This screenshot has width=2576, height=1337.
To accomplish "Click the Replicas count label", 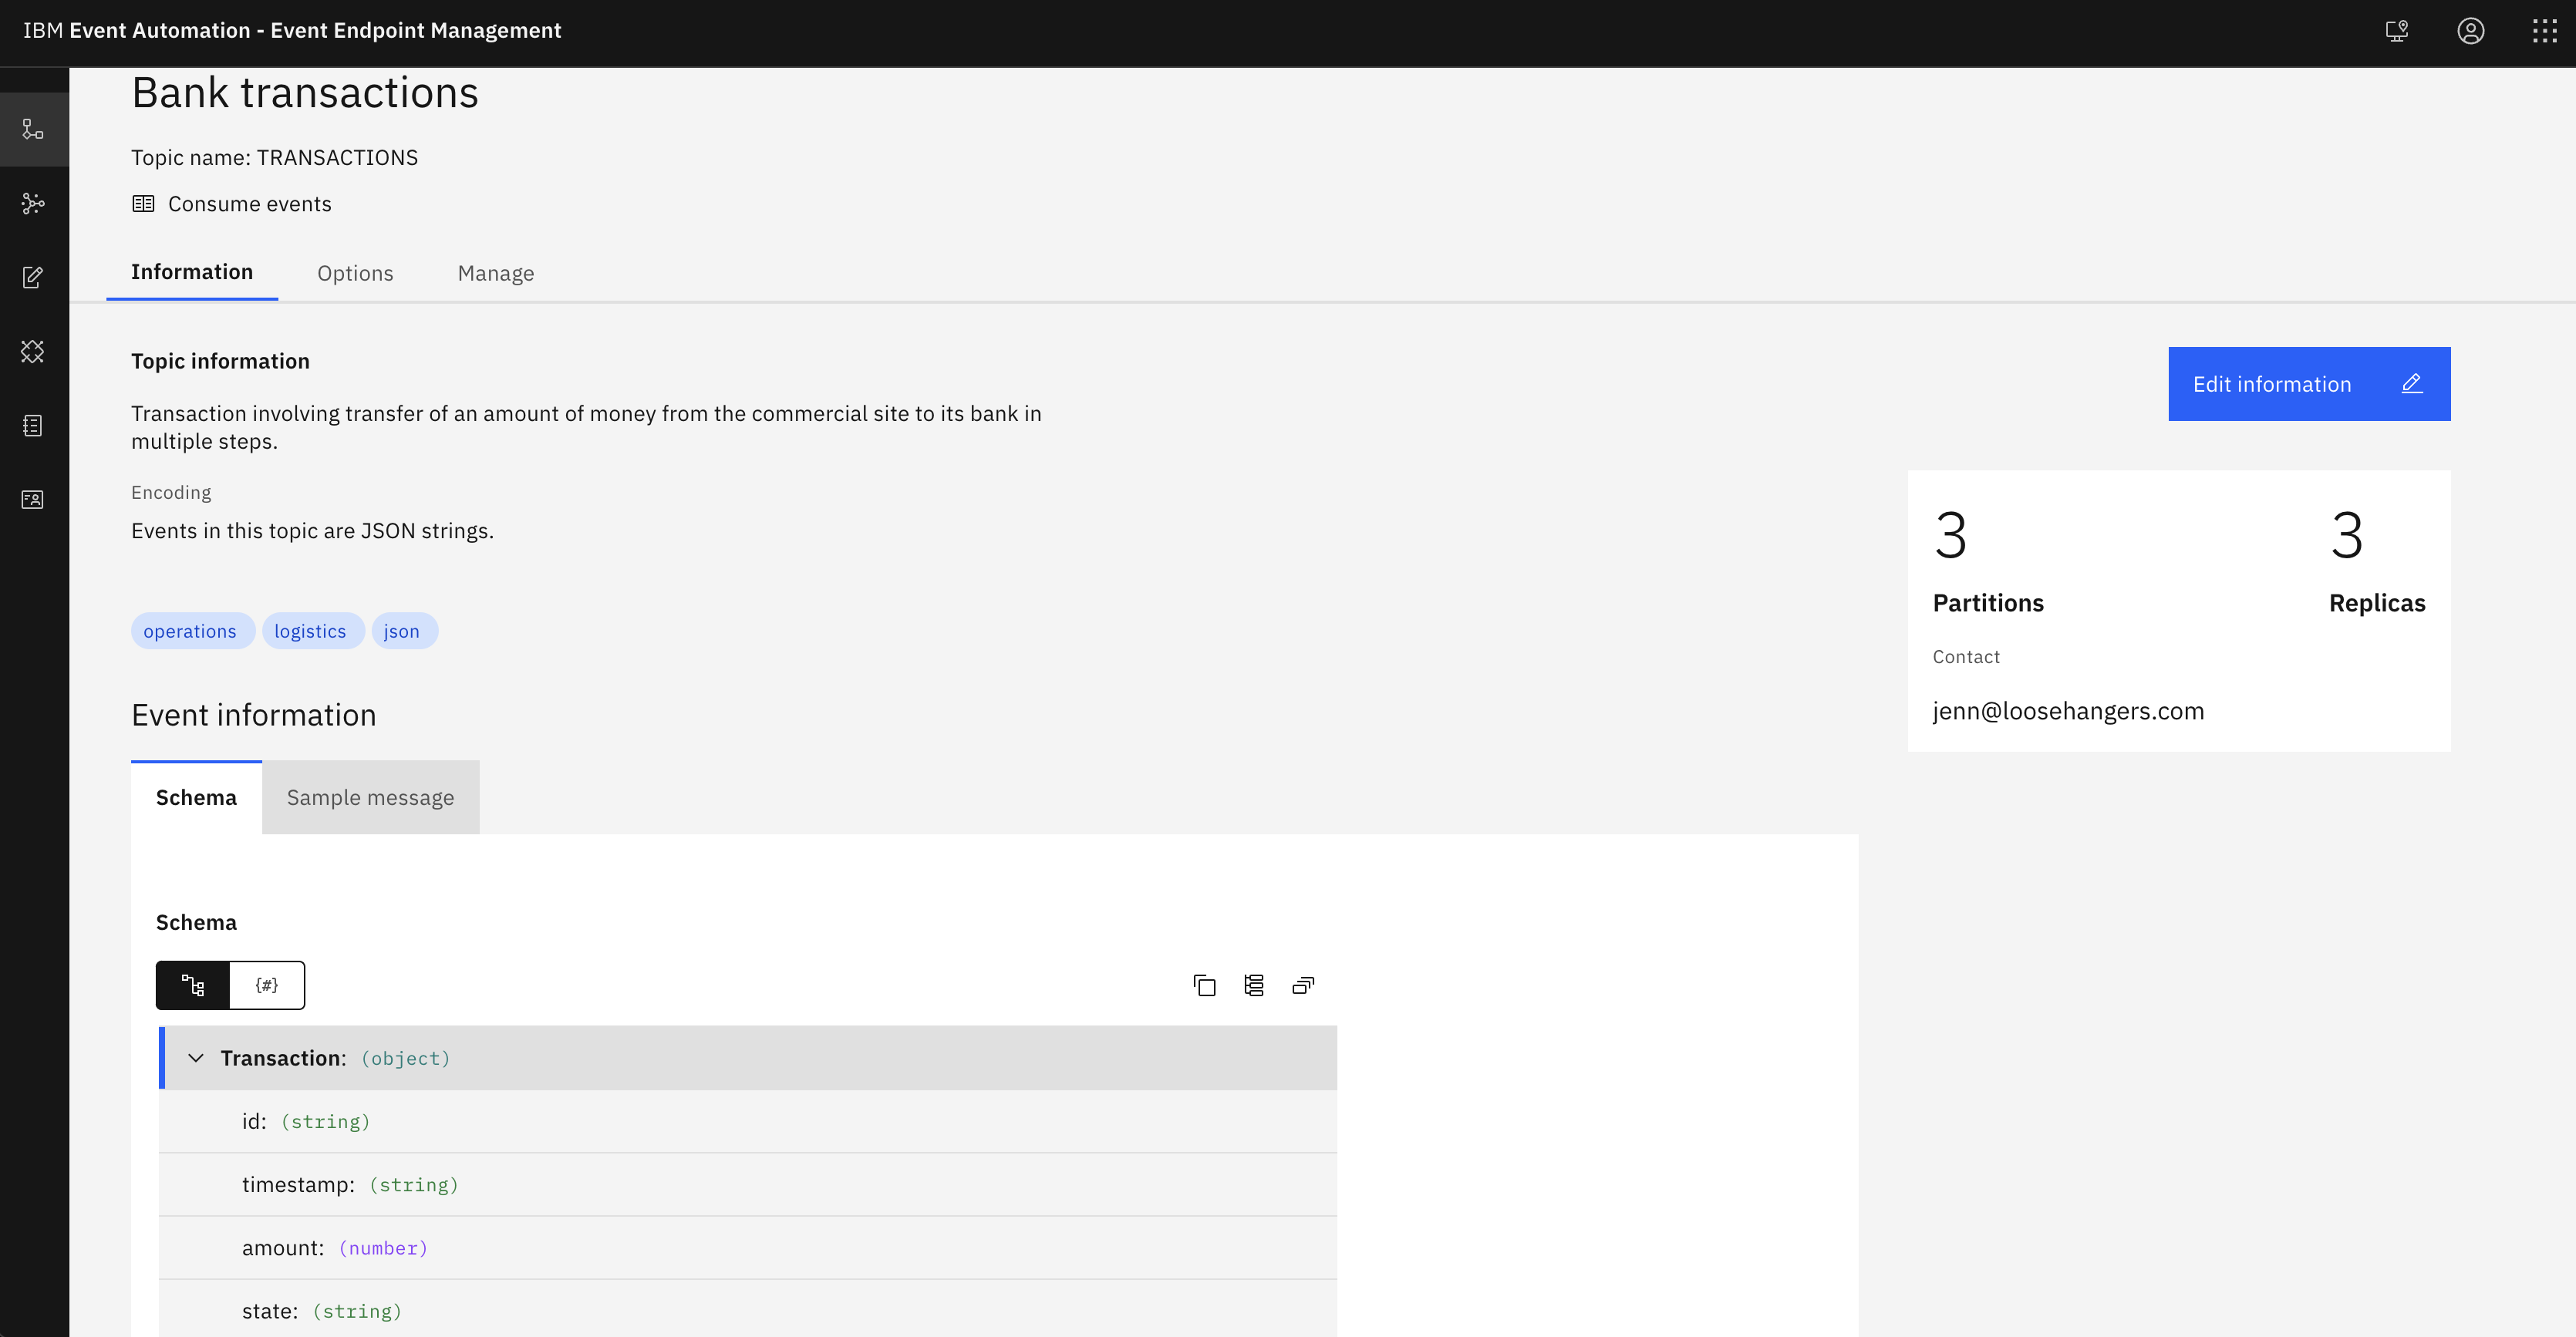I will point(2377,603).
